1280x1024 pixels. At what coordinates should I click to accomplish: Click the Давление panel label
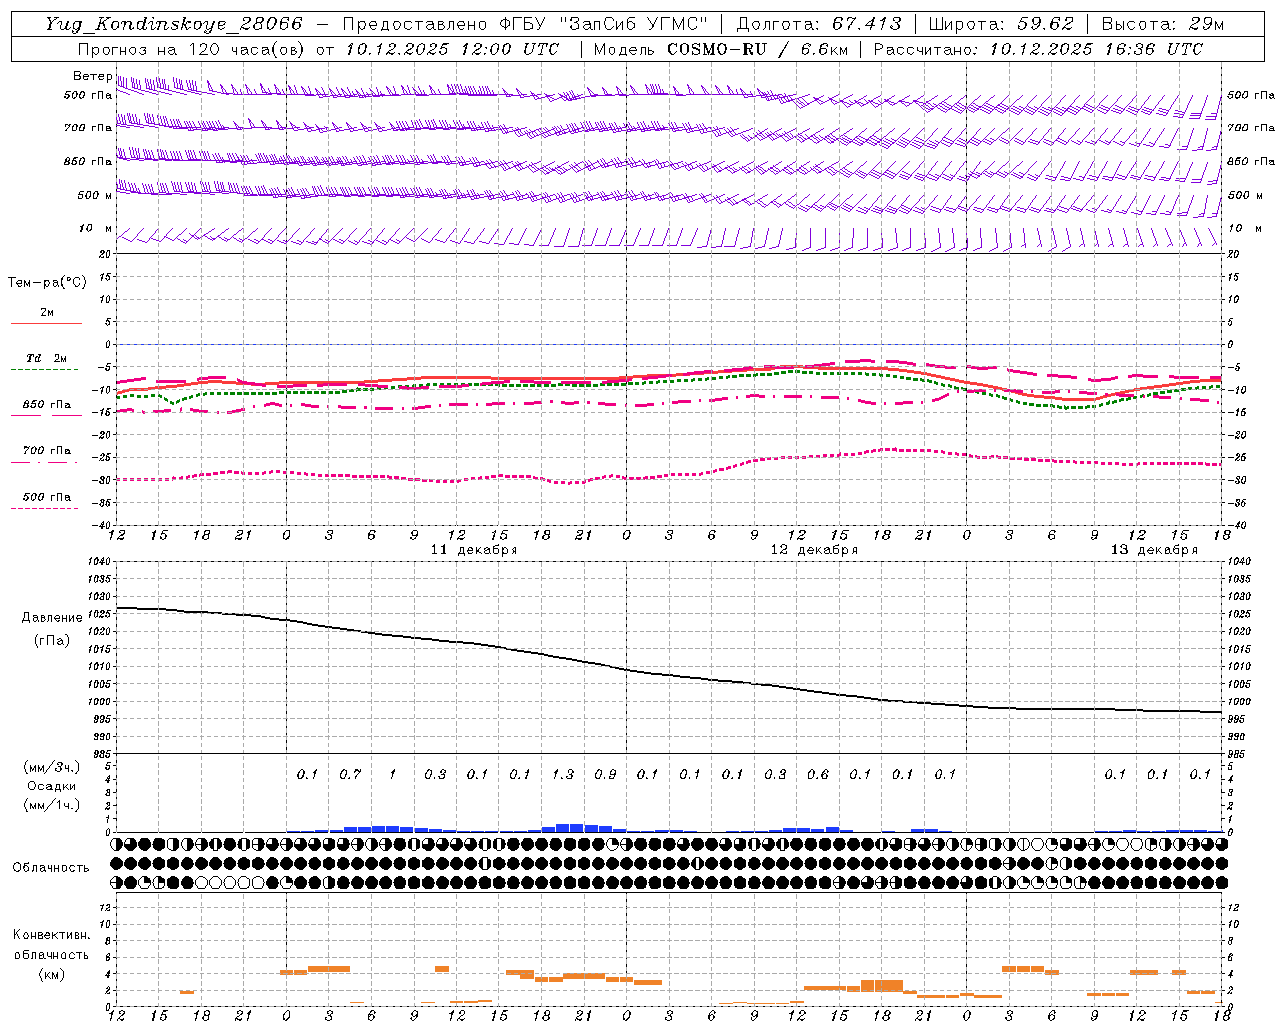(52, 618)
